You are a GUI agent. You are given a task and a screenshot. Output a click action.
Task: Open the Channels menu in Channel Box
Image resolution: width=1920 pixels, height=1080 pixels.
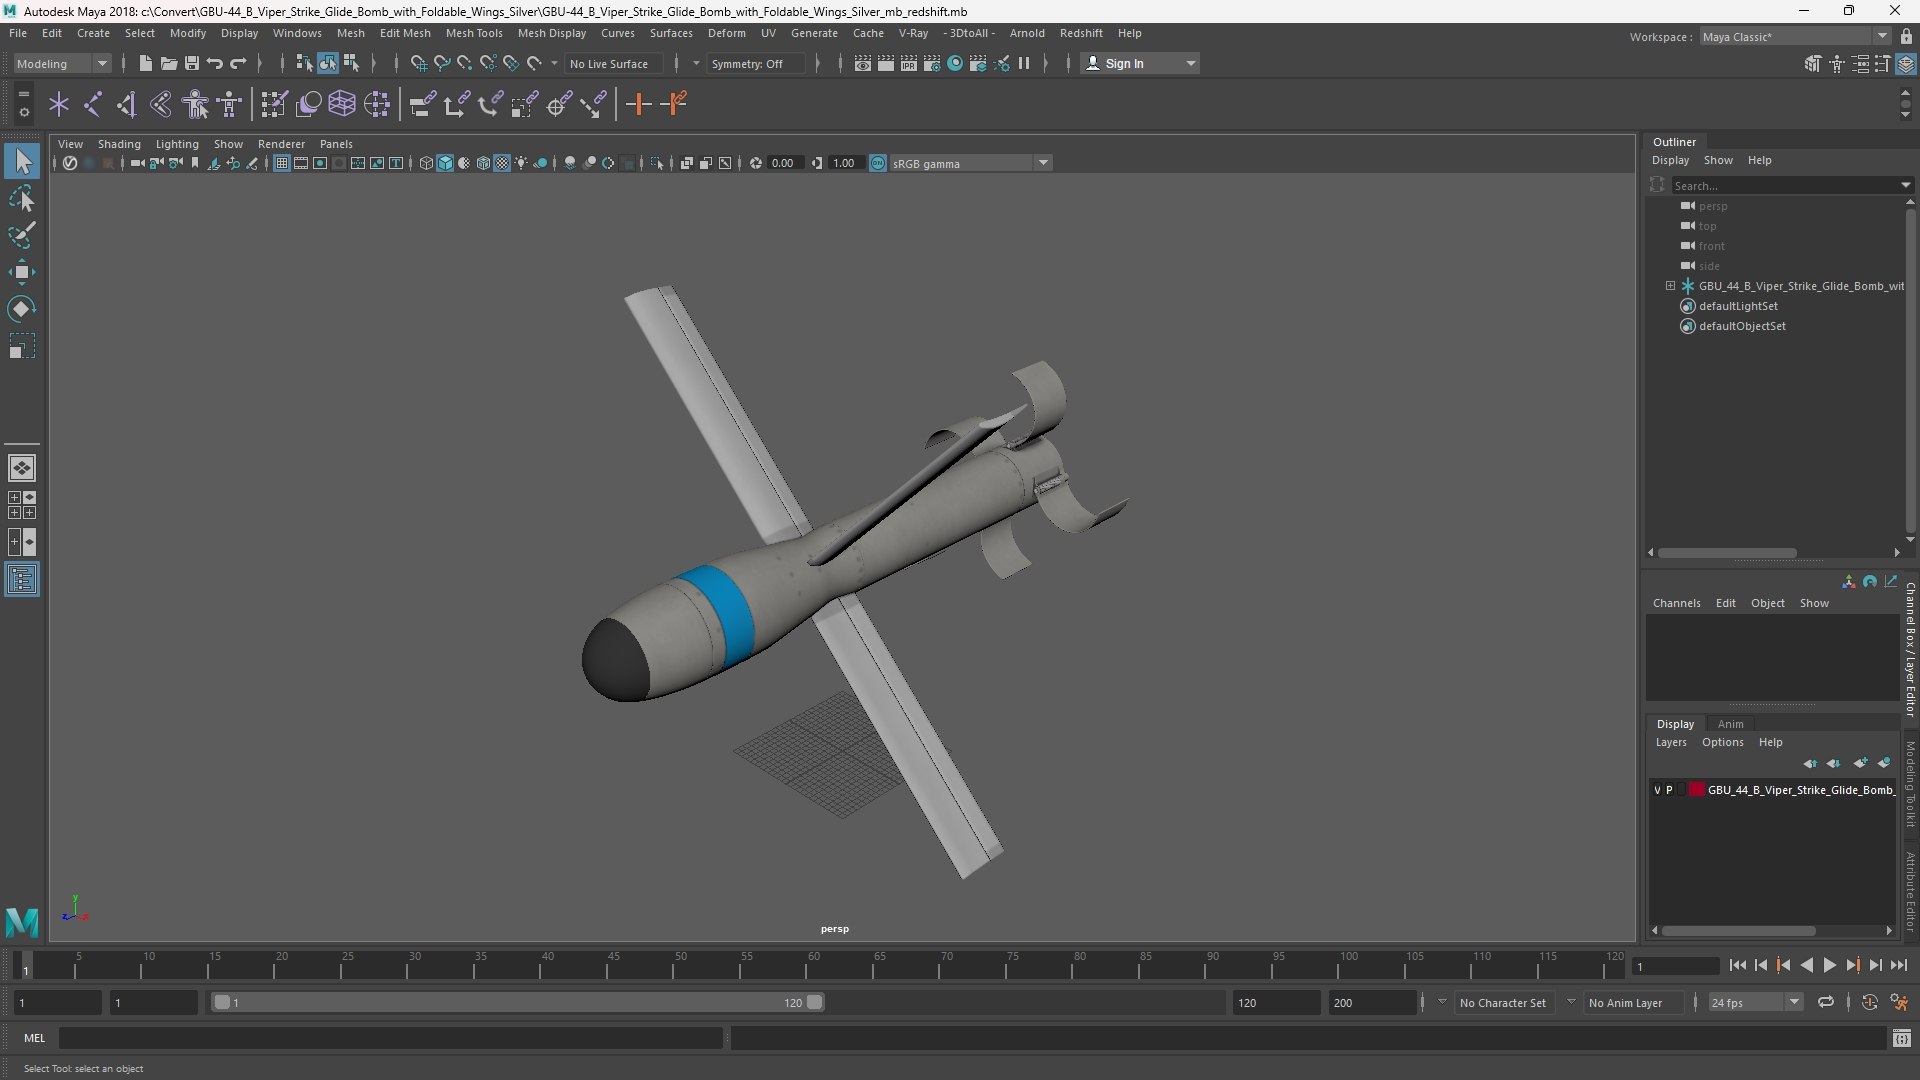(1676, 603)
